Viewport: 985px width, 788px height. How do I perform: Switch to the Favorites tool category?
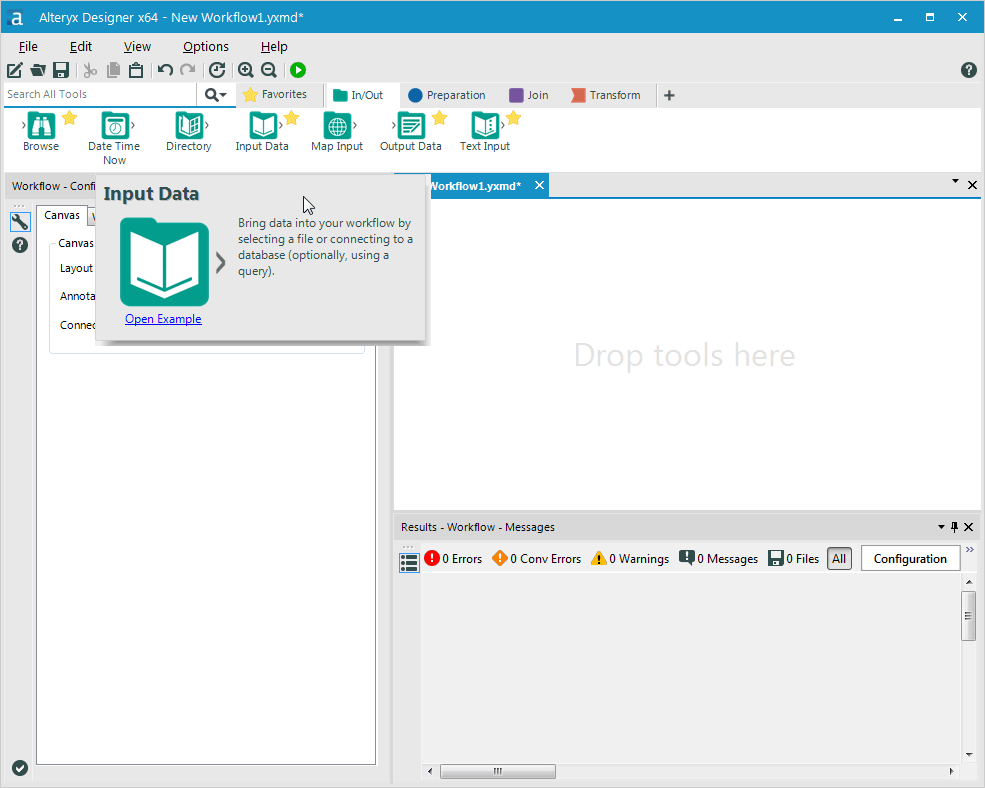275,94
